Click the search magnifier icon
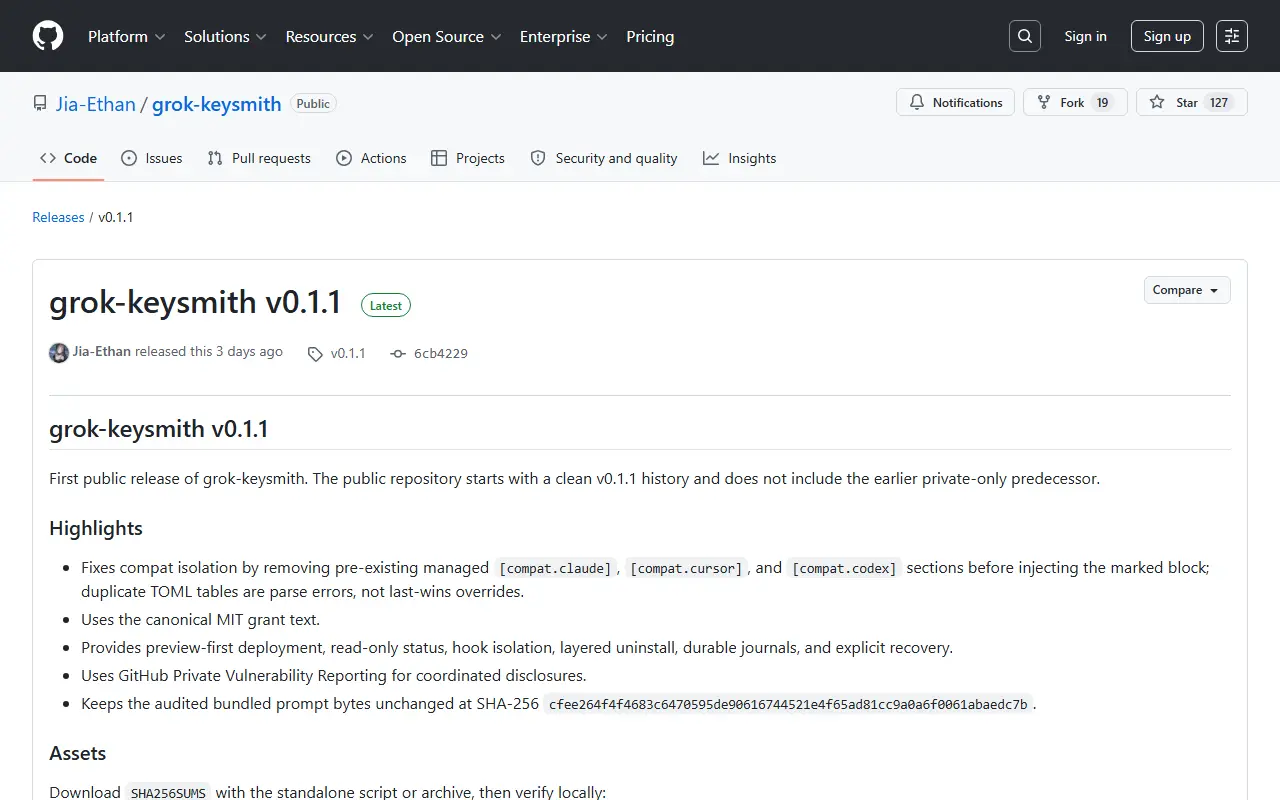Viewport: 1280px width, 800px height. tap(1025, 36)
